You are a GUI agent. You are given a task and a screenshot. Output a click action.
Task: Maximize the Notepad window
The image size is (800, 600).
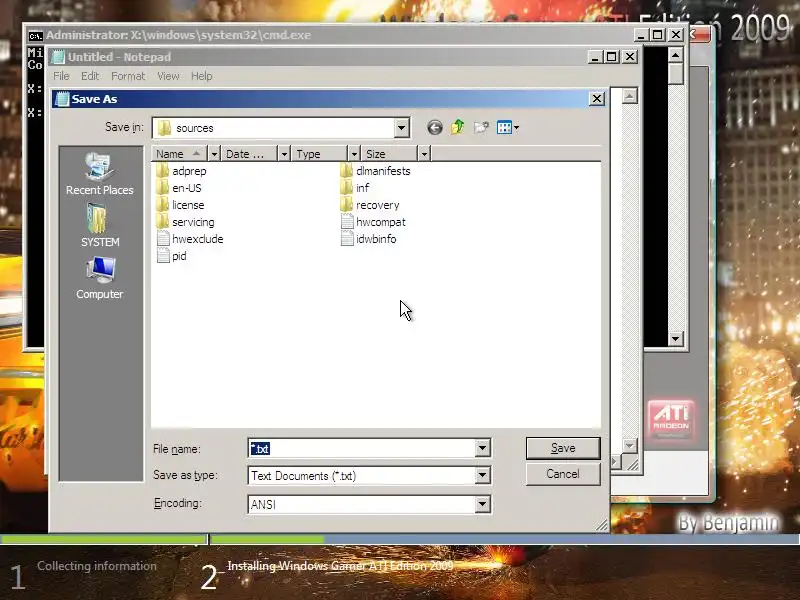(x=612, y=57)
